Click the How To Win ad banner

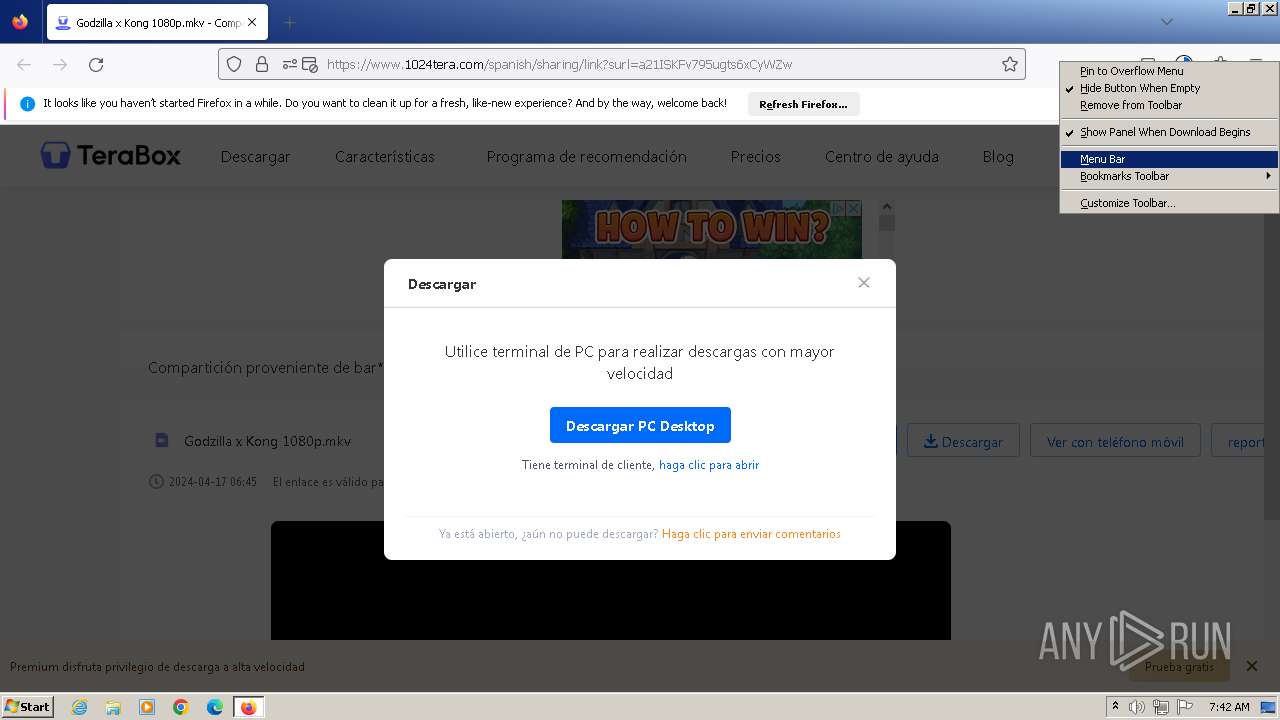click(711, 228)
